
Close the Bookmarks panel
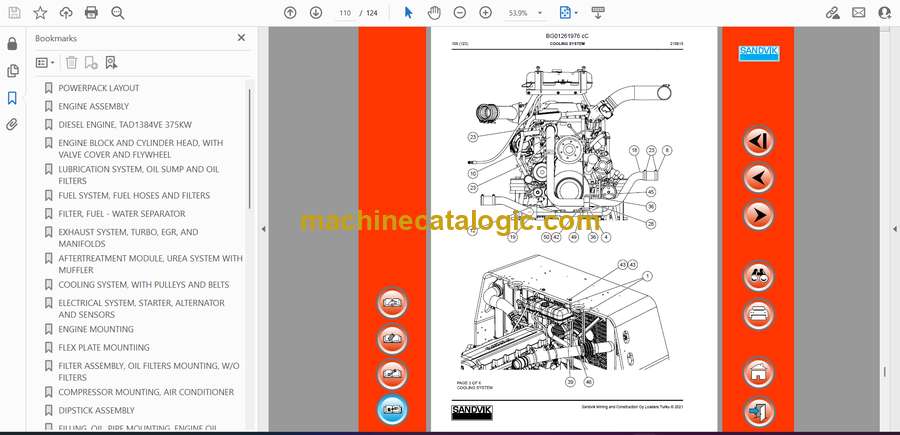point(241,37)
